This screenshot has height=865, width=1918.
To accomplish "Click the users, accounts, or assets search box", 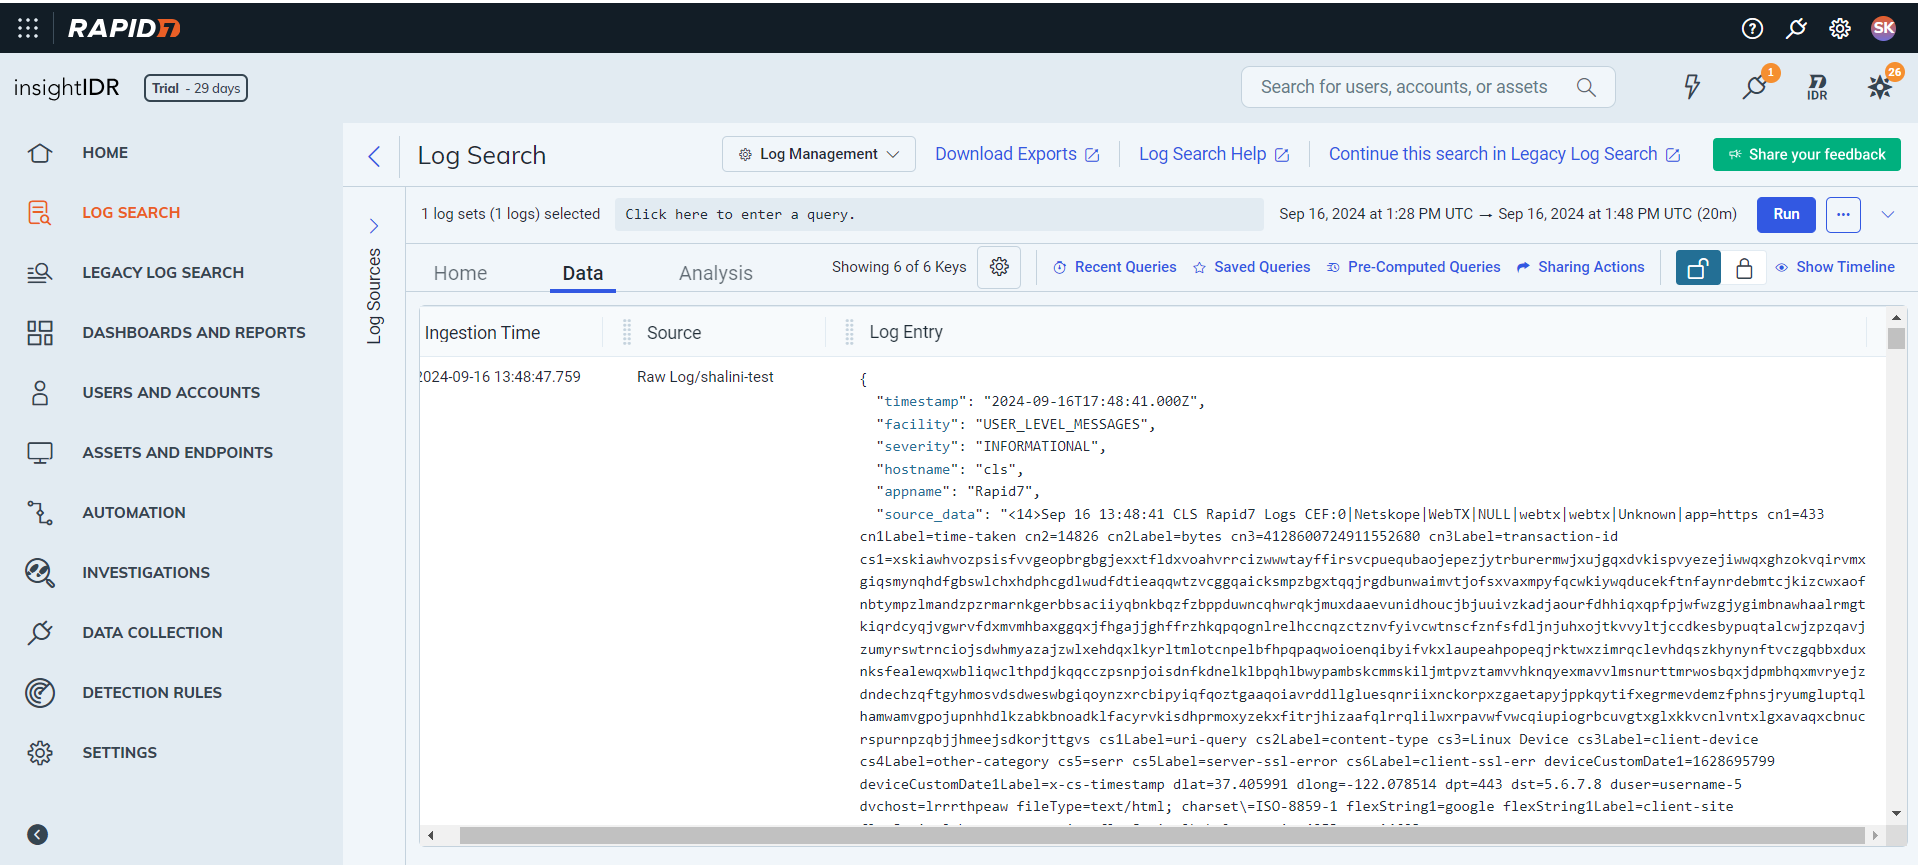I will click(1428, 87).
